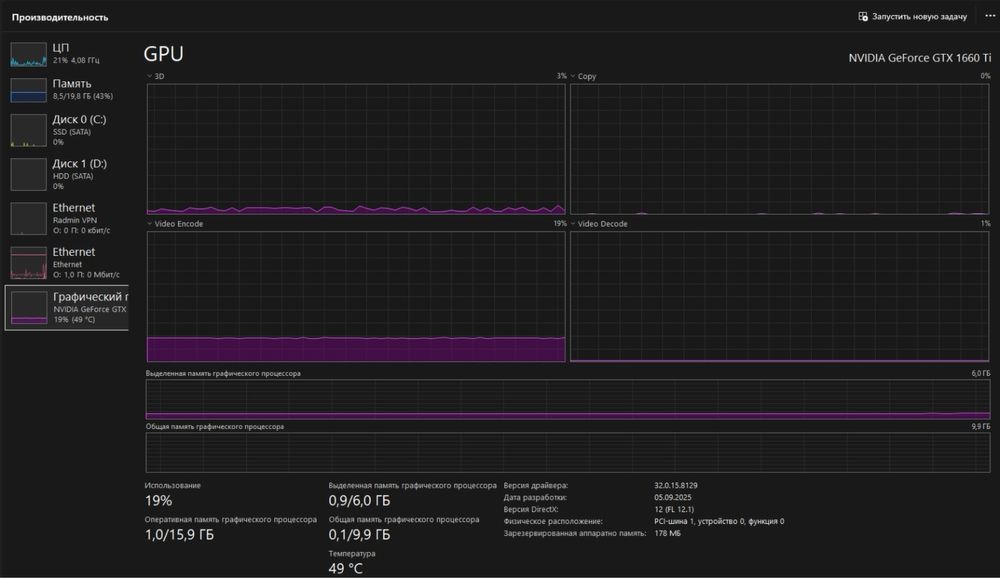Expand the 3D engine dropdown chevron
This screenshot has width=1000, height=578.
(150, 76)
